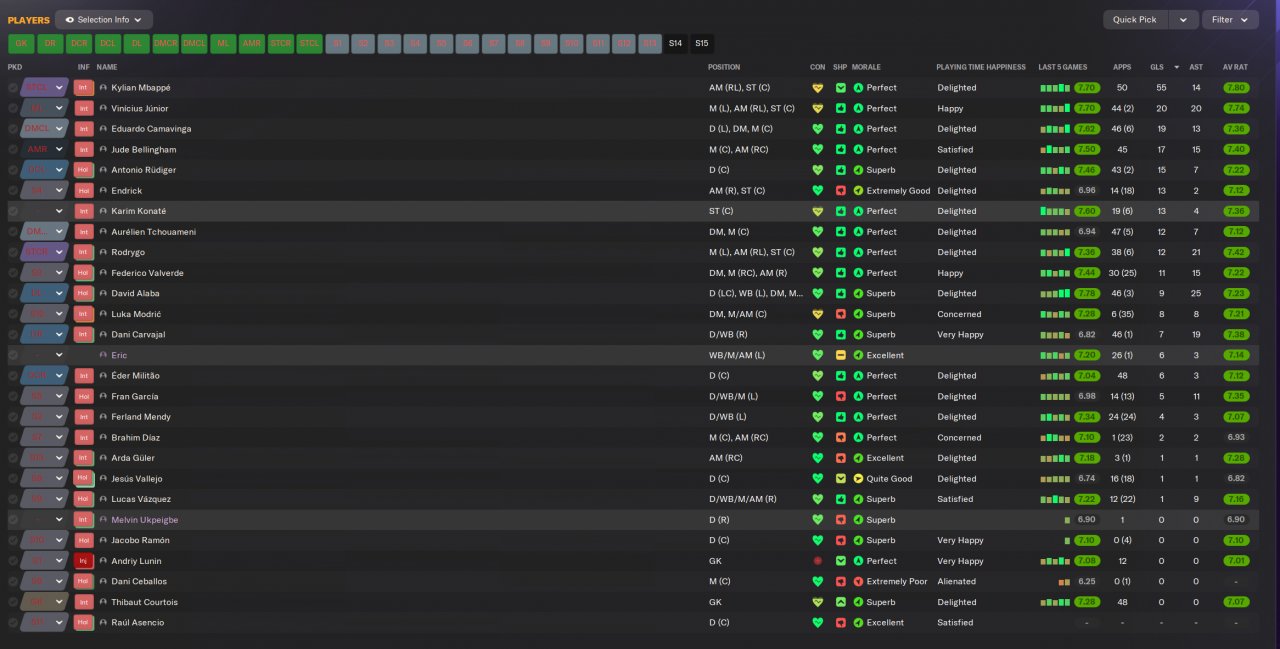1280x649 pixels.
Task: Click Raúl Asencio's match sharpness icon
Action: [841, 623]
